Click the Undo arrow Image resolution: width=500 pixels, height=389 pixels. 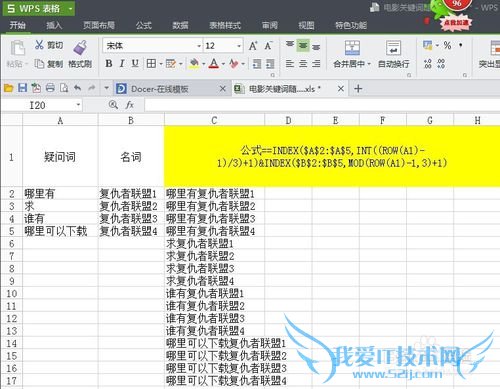coord(78,88)
